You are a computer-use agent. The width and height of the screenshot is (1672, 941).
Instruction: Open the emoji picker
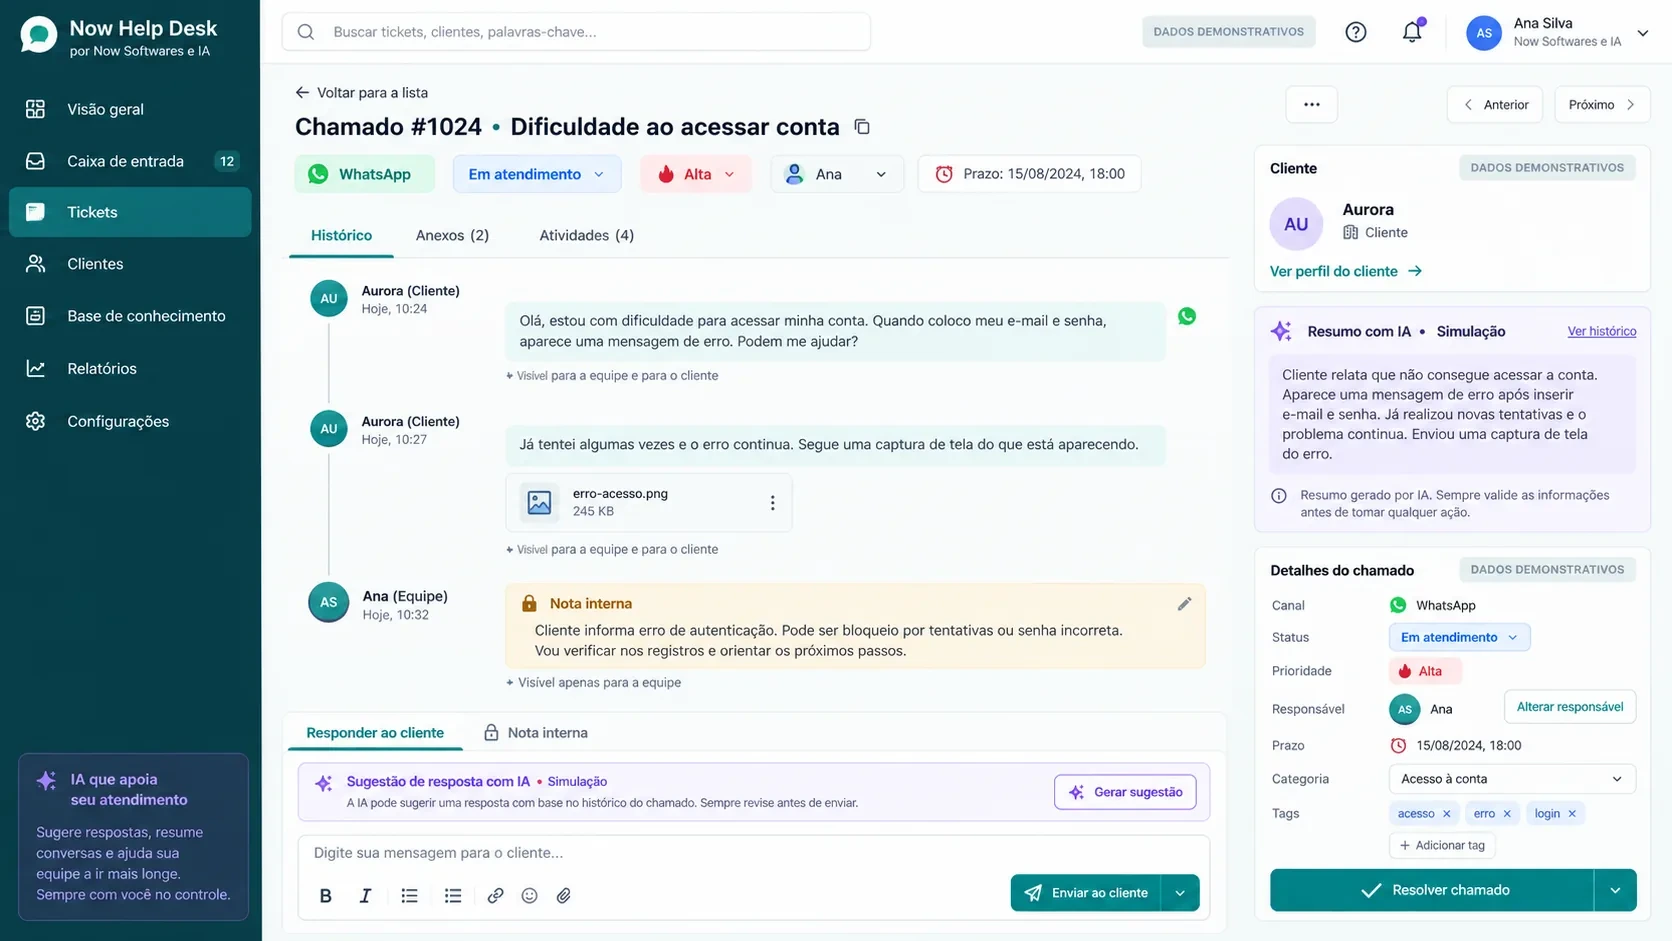pyautogui.click(x=529, y=896)
